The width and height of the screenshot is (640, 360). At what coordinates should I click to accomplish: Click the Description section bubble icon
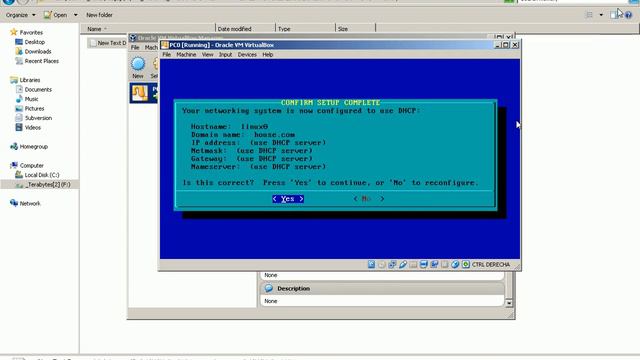[x=269, y=288]
